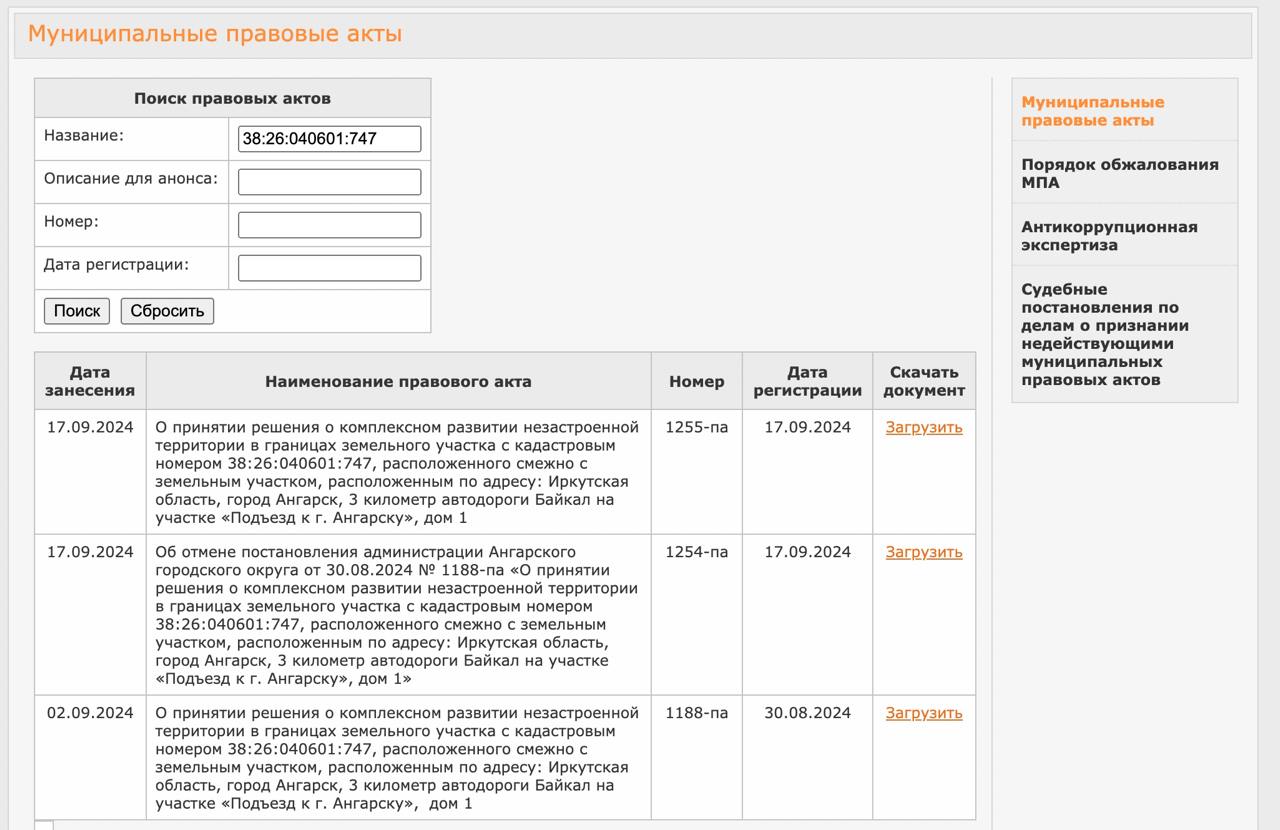Open Муниципальные правовые акты in right sidebar
Screen dimensions: 1280x830
coord(1092,111)
